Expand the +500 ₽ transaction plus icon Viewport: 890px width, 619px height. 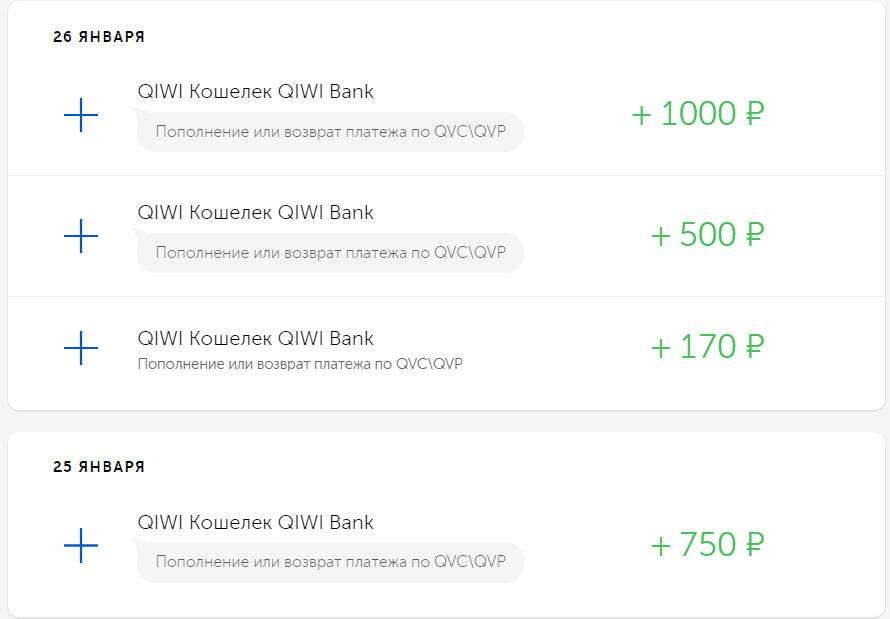point(81,236)
